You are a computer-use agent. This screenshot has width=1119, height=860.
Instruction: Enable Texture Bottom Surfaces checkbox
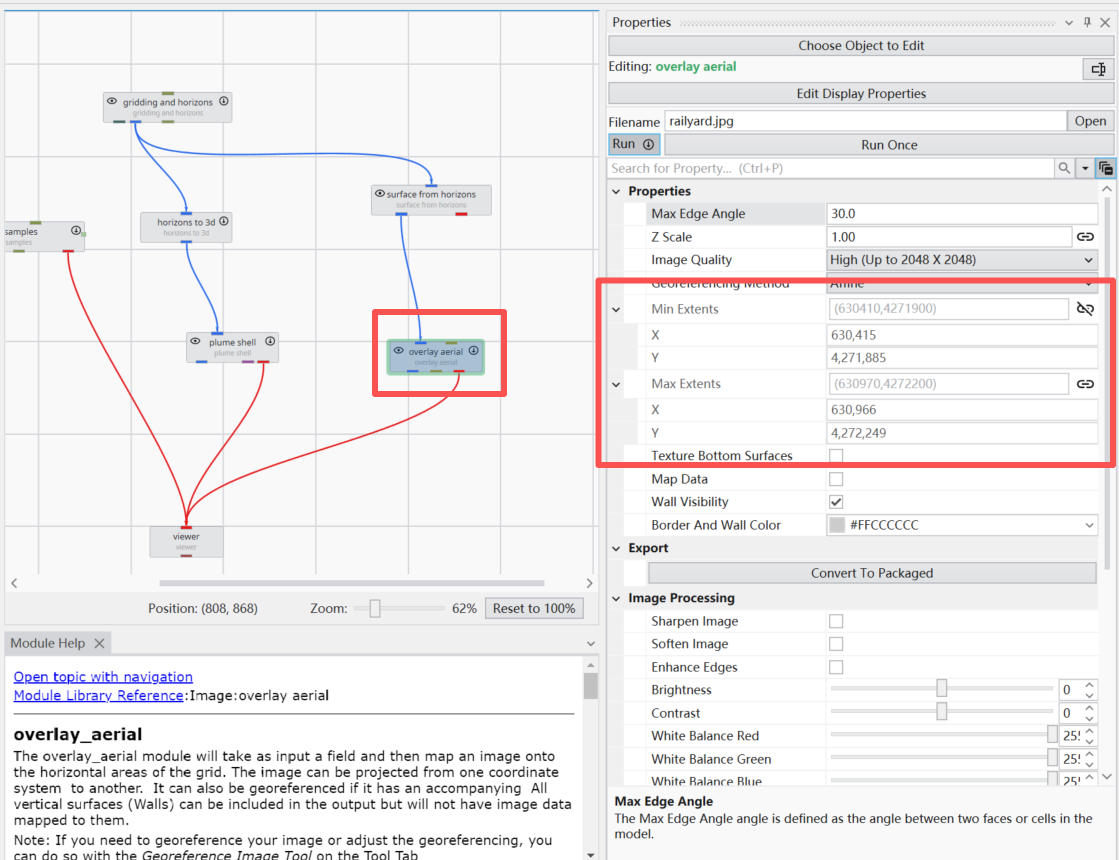(836, 456)
